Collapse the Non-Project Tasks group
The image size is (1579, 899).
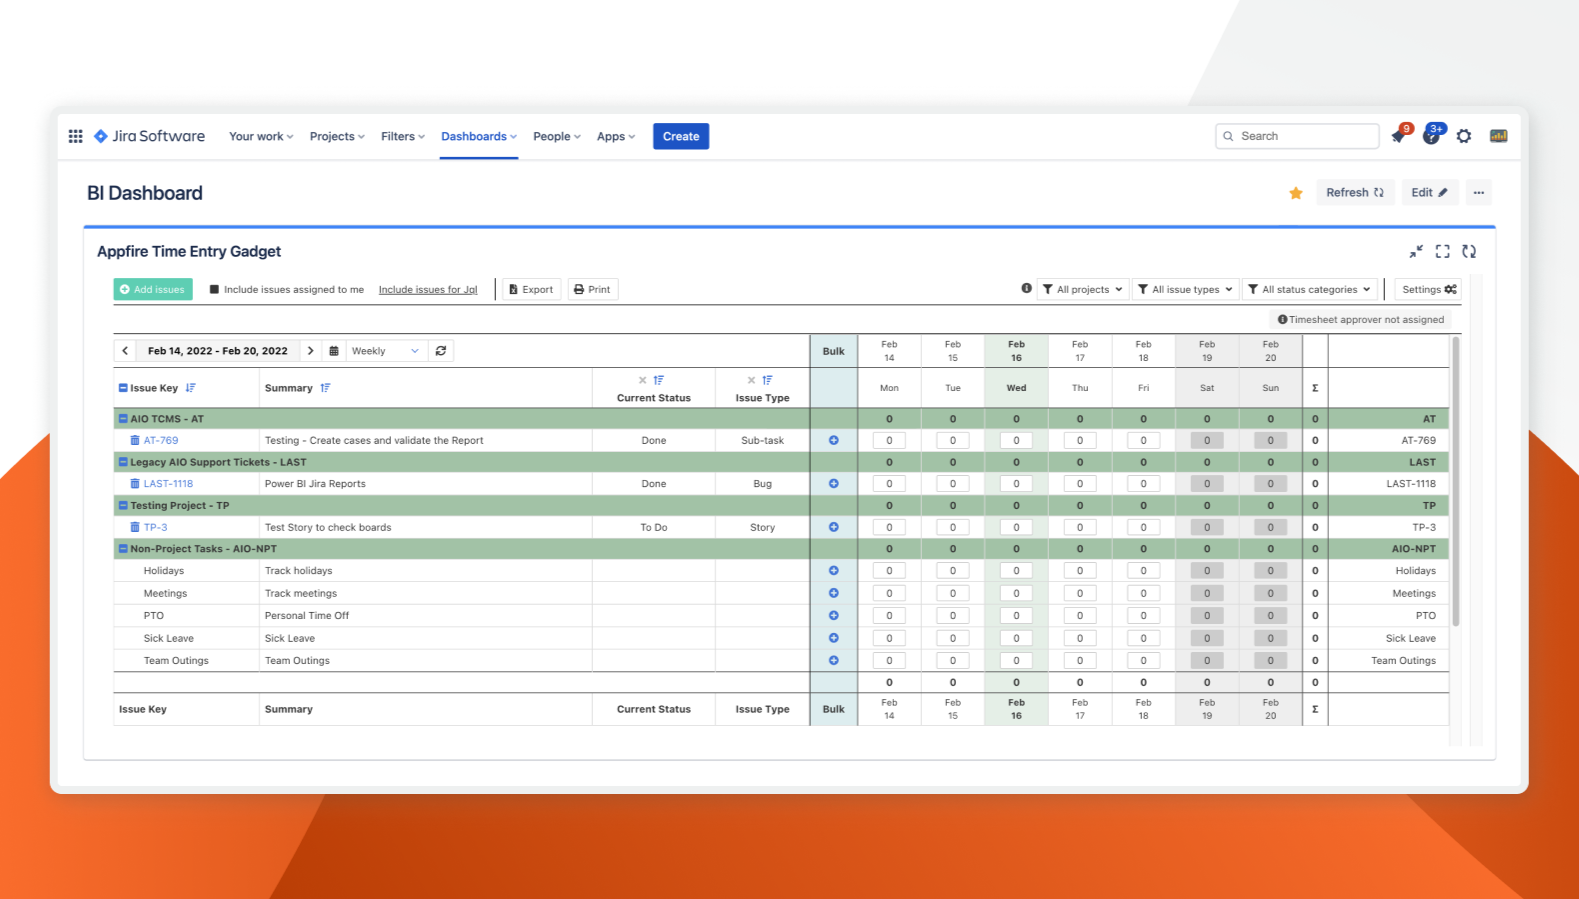point(123,549)
